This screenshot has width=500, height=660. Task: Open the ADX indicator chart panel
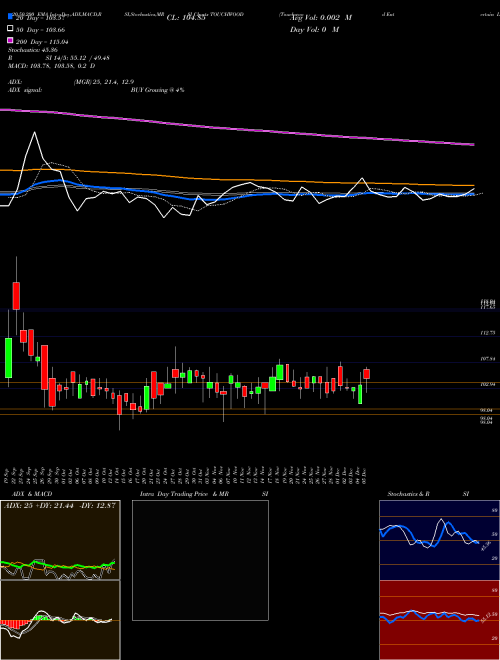60,540
